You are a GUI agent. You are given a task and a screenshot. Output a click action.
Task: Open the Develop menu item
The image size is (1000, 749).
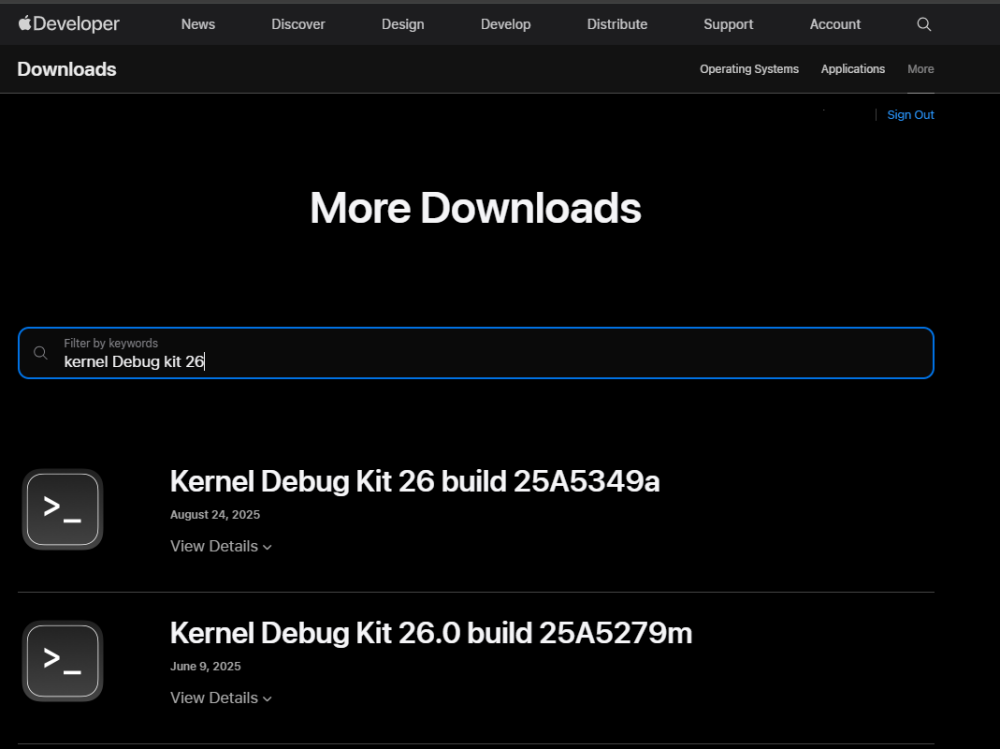pos(505,24)
